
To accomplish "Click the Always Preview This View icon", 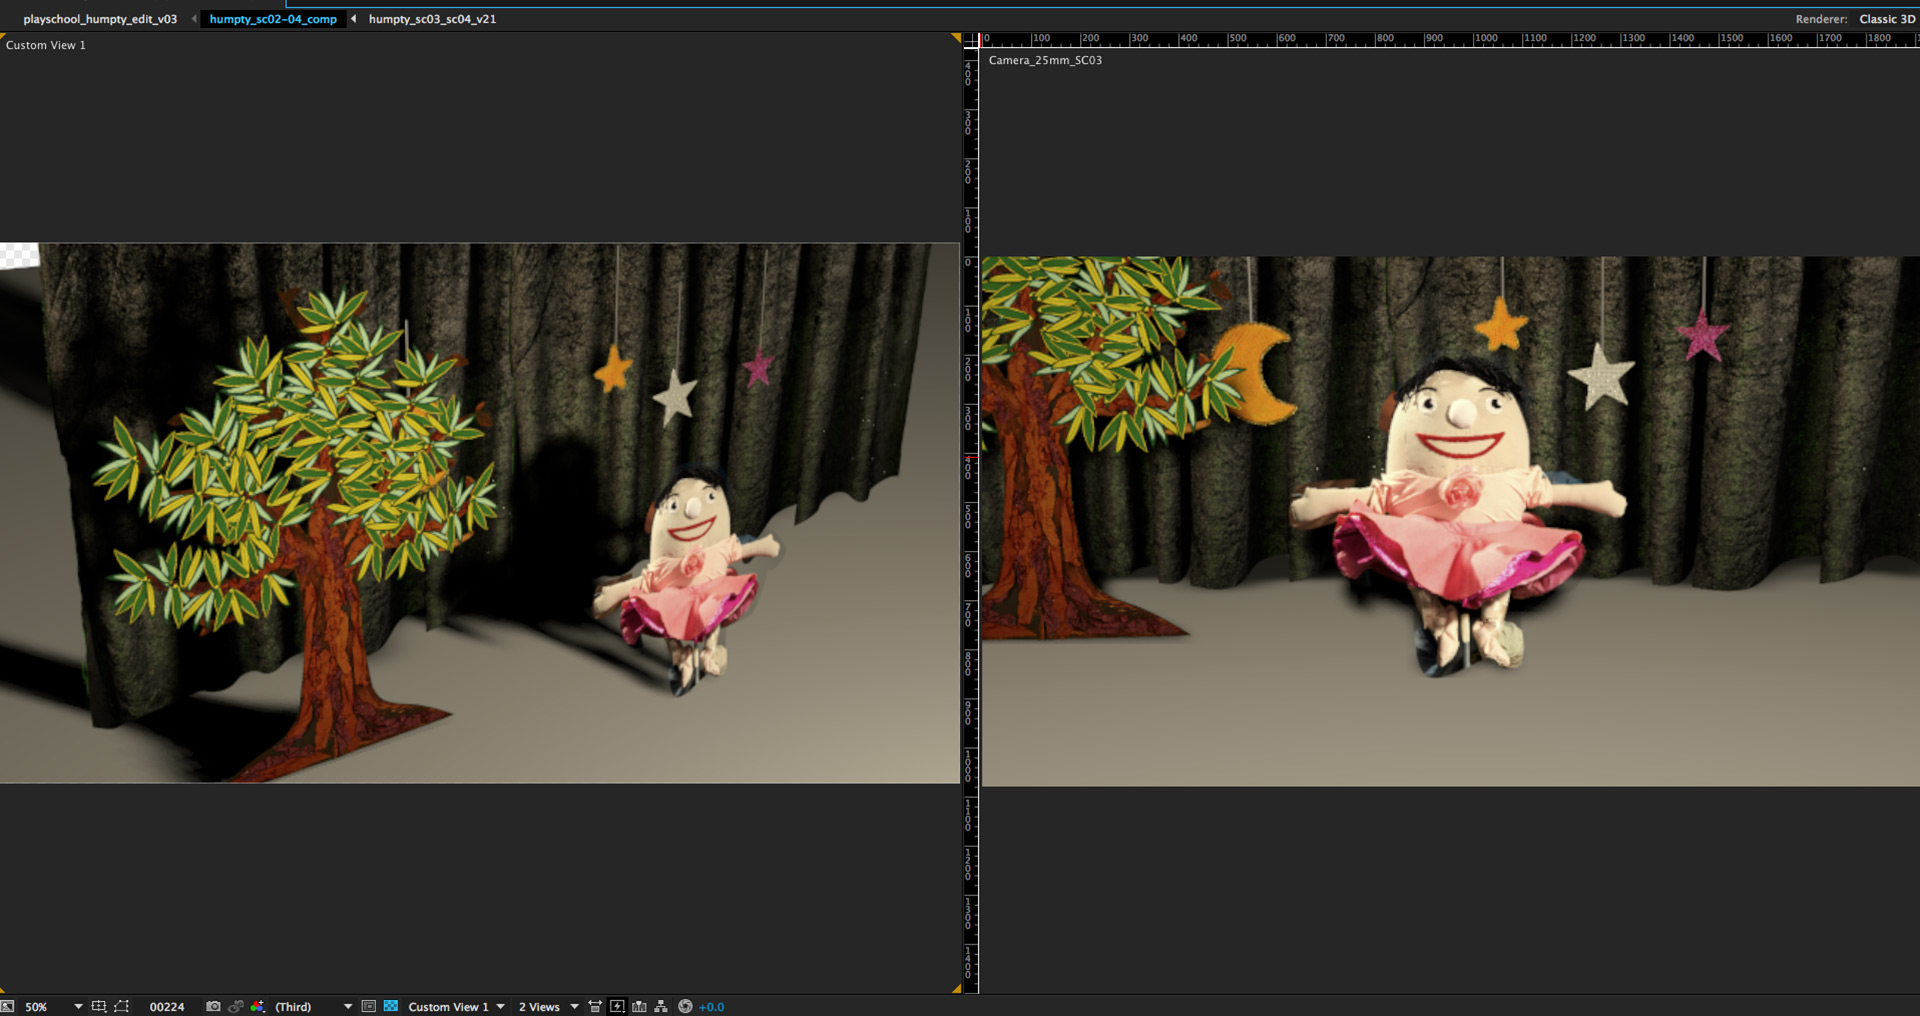I will (7, 1006).
